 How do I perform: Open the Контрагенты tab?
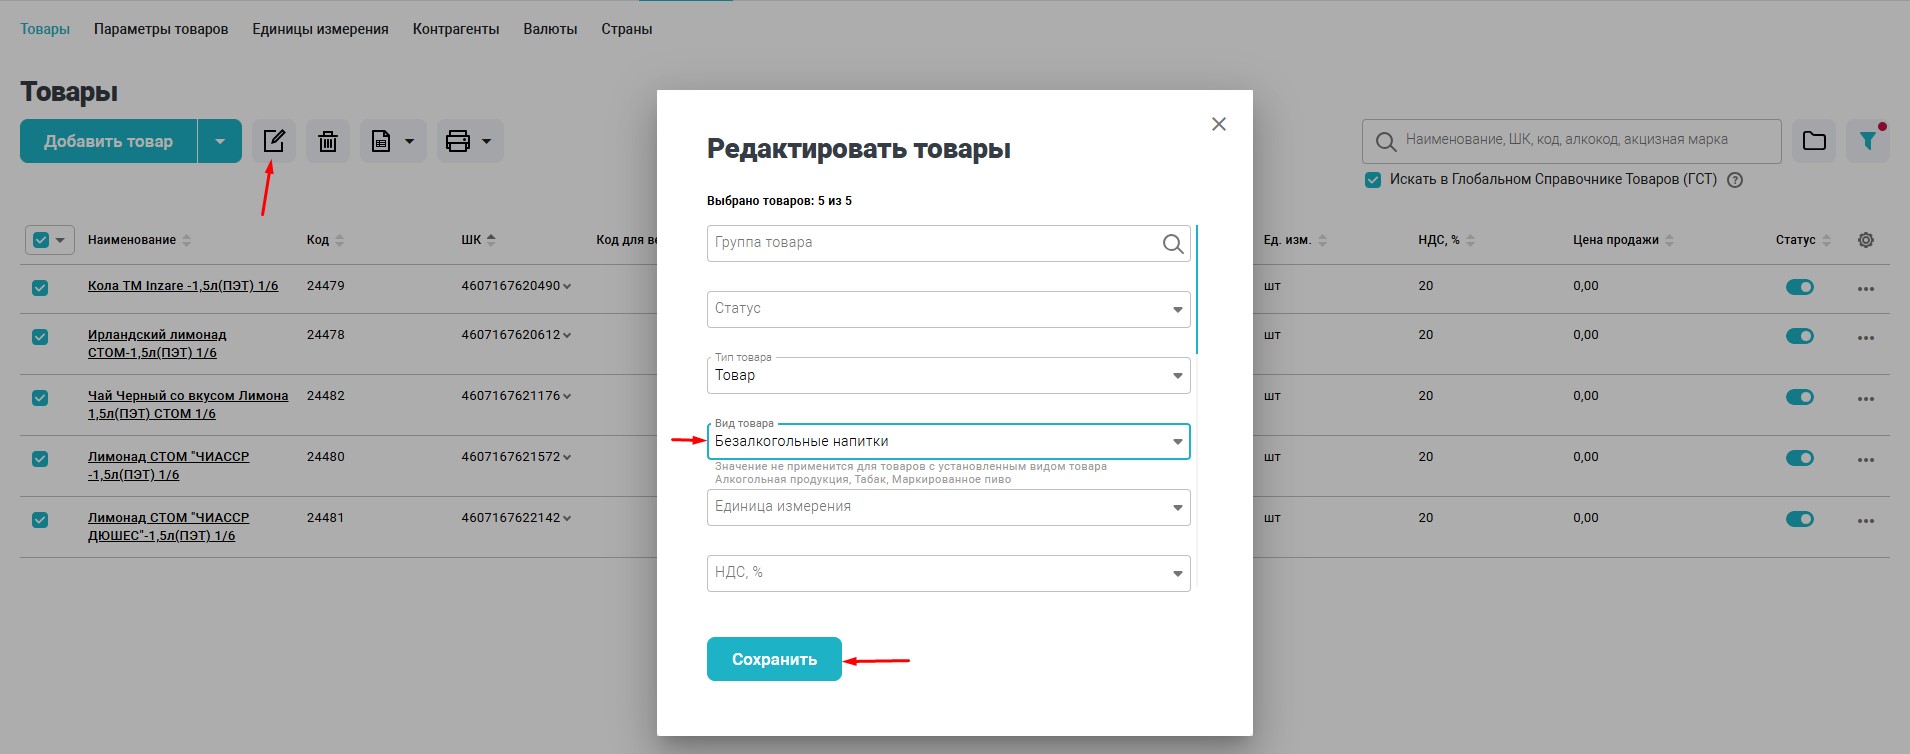point(455,29)
